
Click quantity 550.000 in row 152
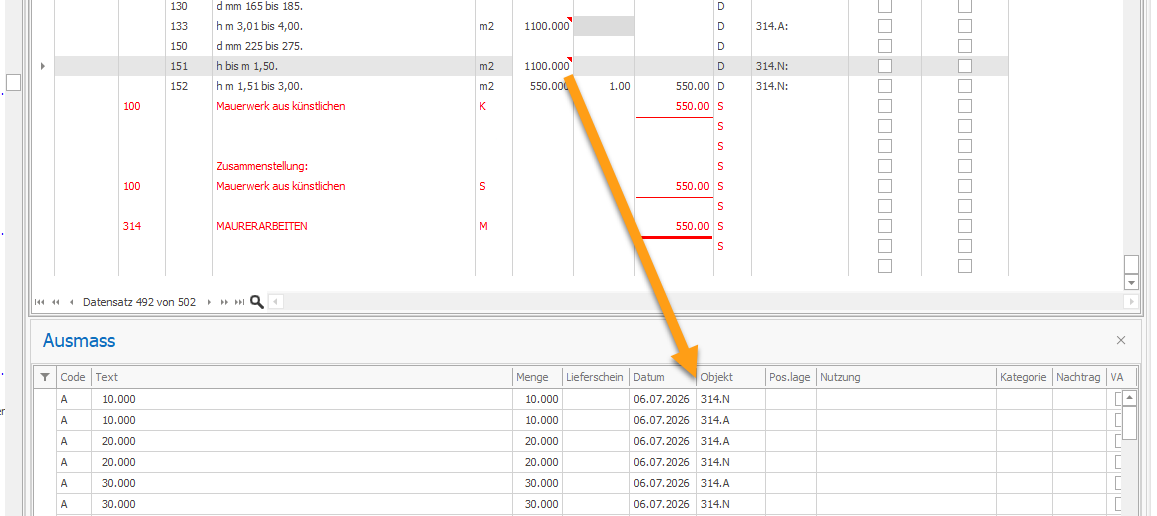(550, 86)
